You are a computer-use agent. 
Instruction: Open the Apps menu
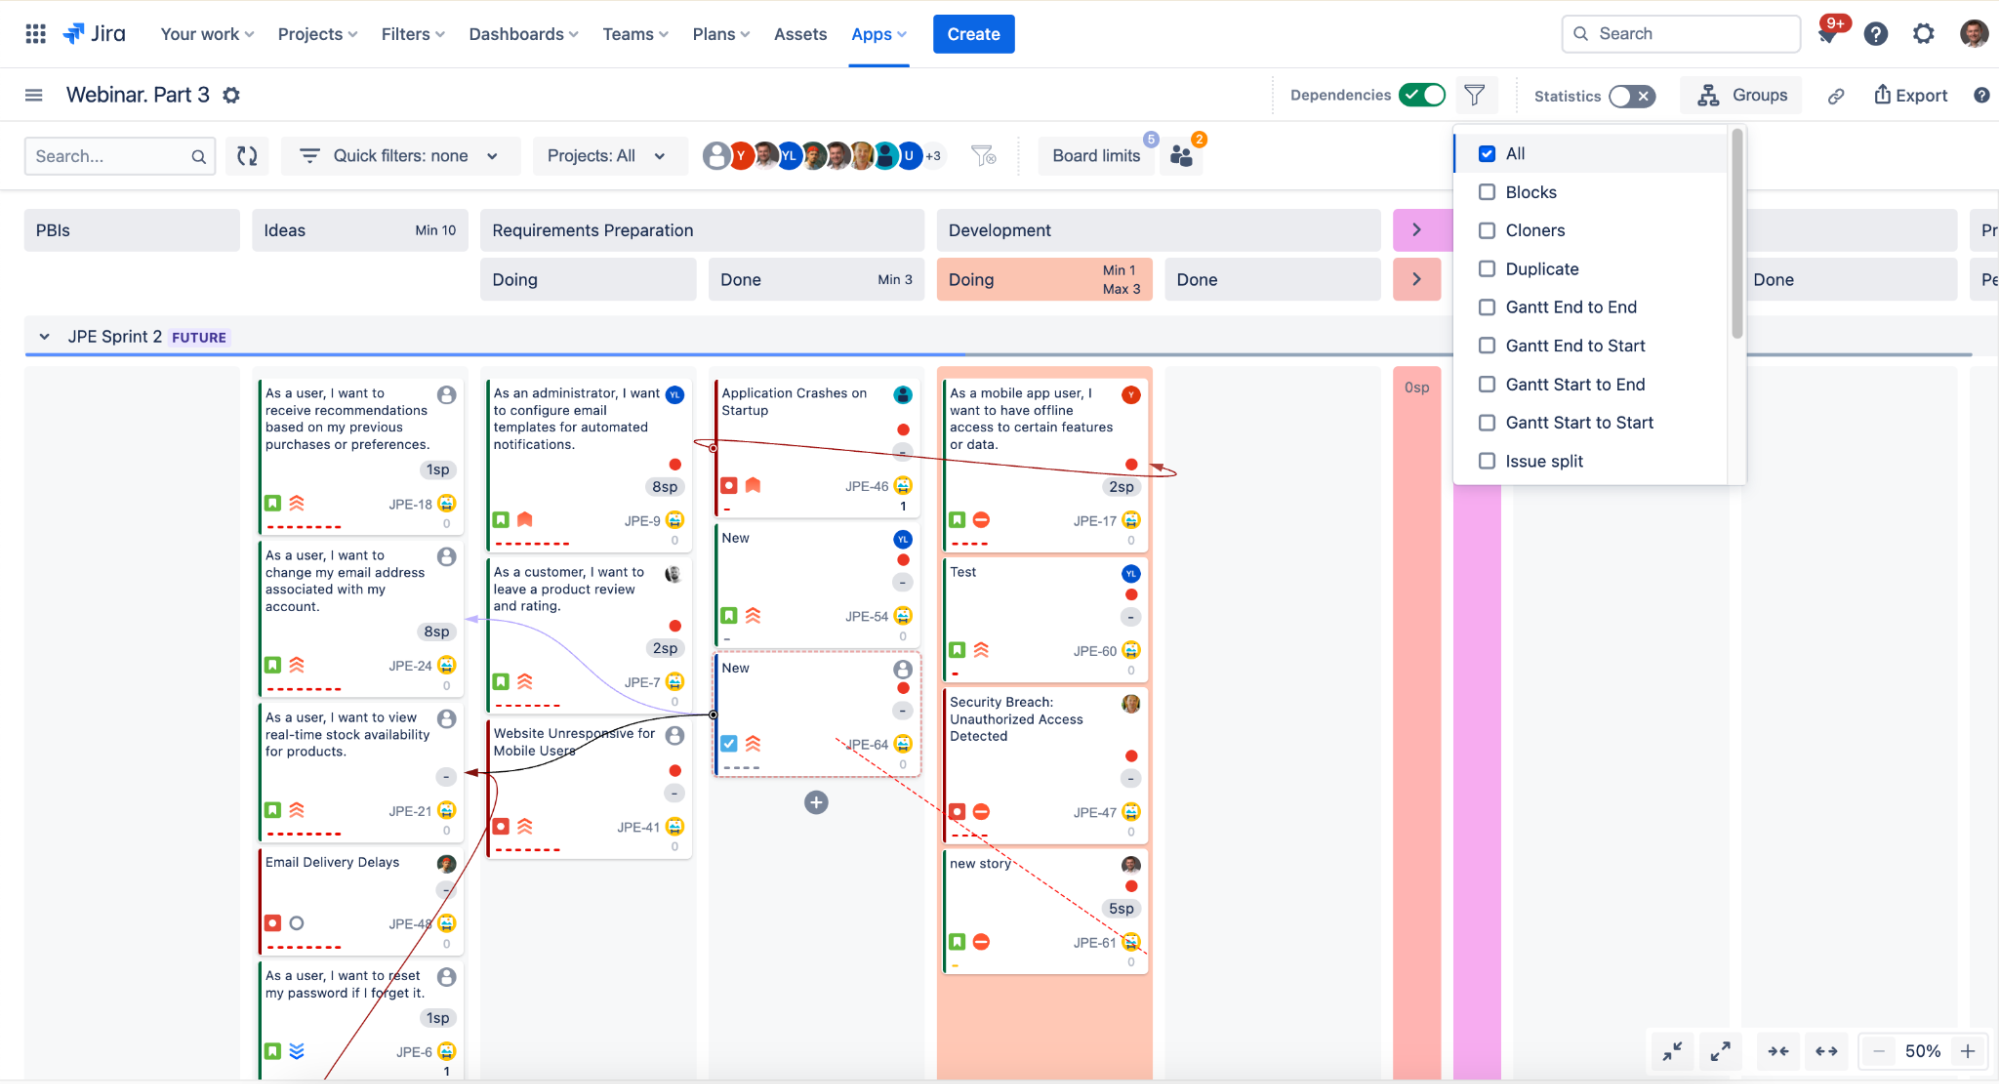coord(878,34)
